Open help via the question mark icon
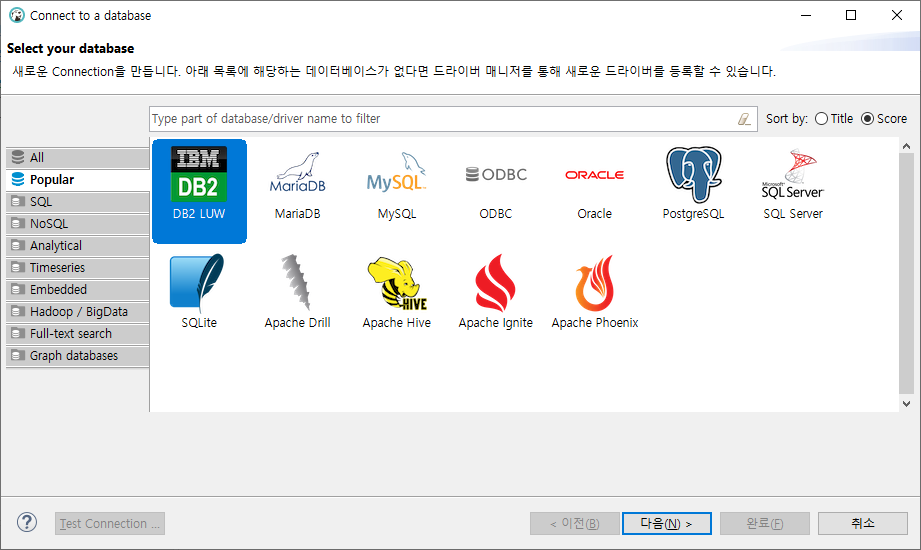The height and width of the screenshot is (550, 921). coord(27,522)
